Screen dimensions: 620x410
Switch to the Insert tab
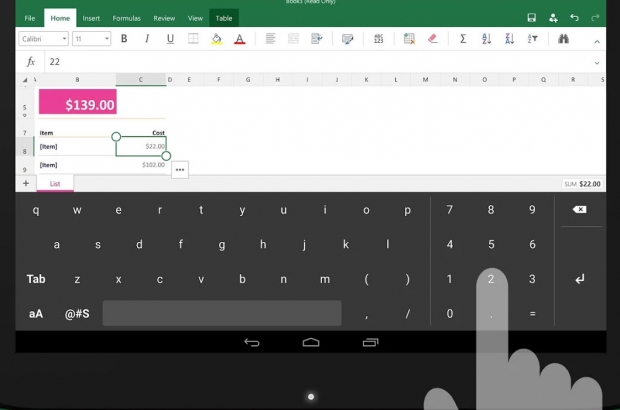(x=91, y=18)
